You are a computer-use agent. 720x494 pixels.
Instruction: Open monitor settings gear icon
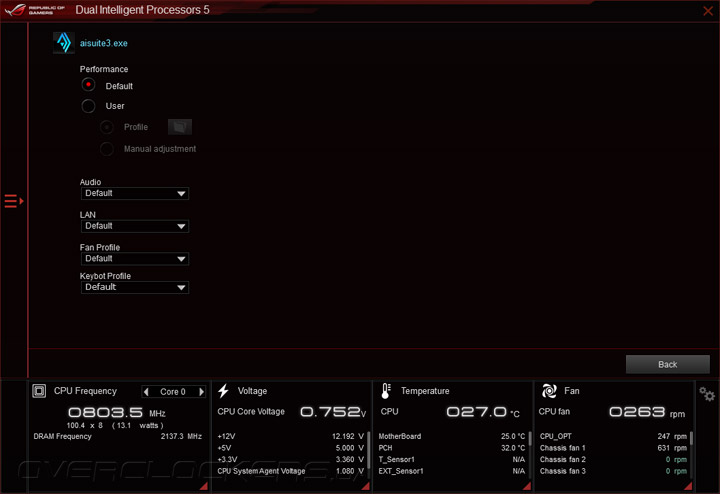point(707,394)
